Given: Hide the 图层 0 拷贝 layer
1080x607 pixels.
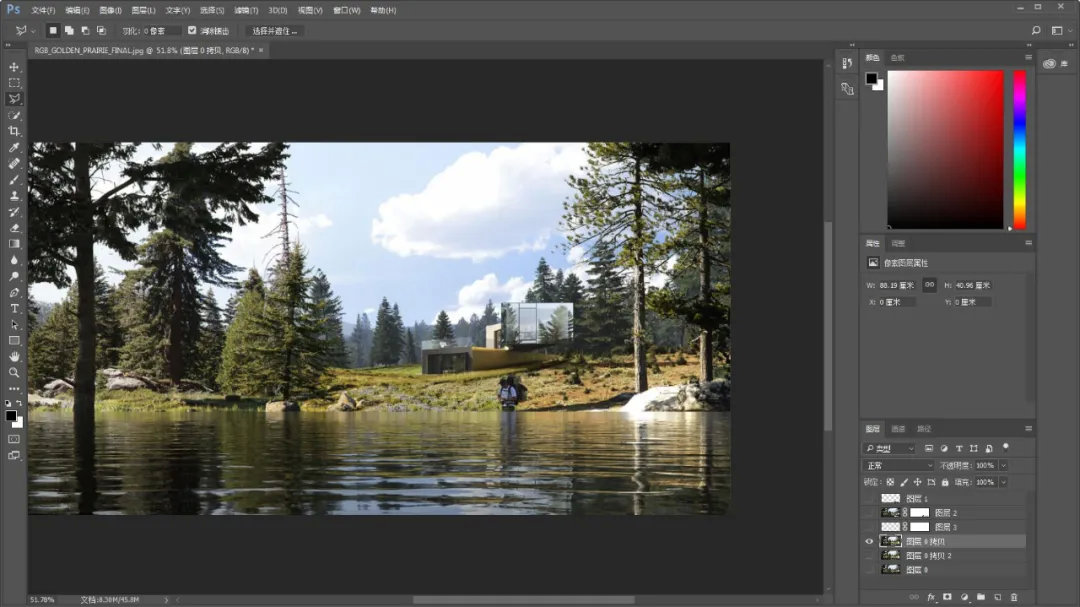Looking at the screenshot, I should [x=868, y=541].
